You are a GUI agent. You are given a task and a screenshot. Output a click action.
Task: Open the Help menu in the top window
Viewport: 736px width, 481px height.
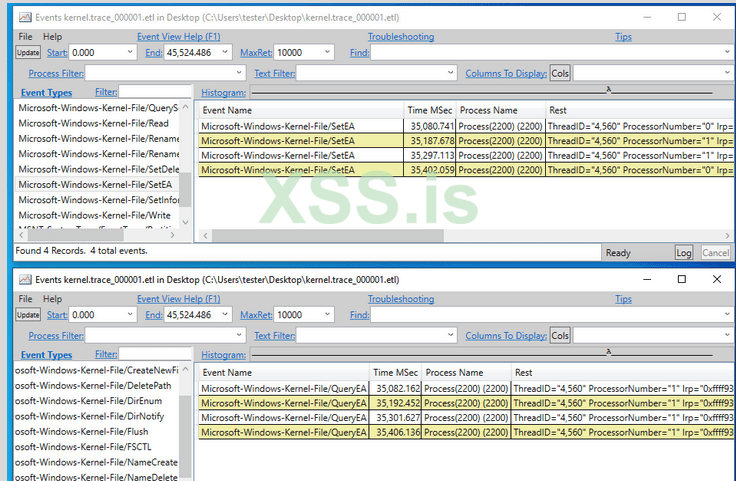(x=53, y=37)
